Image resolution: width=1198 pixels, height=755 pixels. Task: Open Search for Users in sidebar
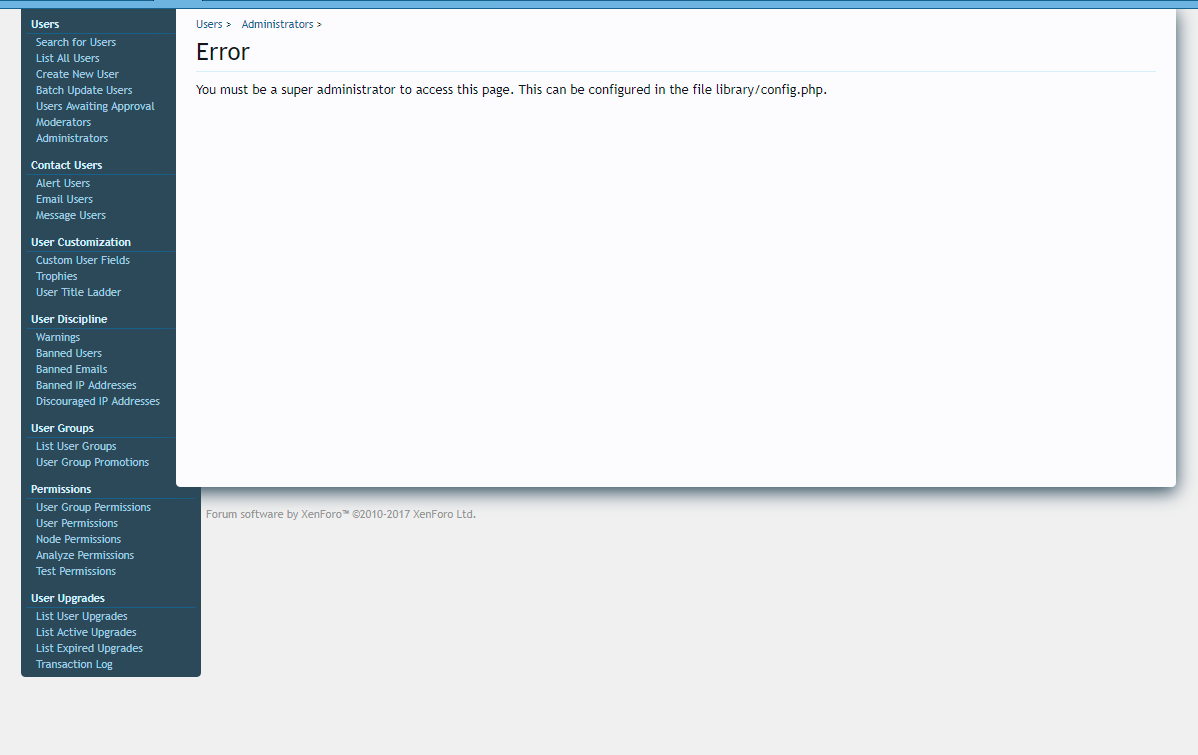76,42
